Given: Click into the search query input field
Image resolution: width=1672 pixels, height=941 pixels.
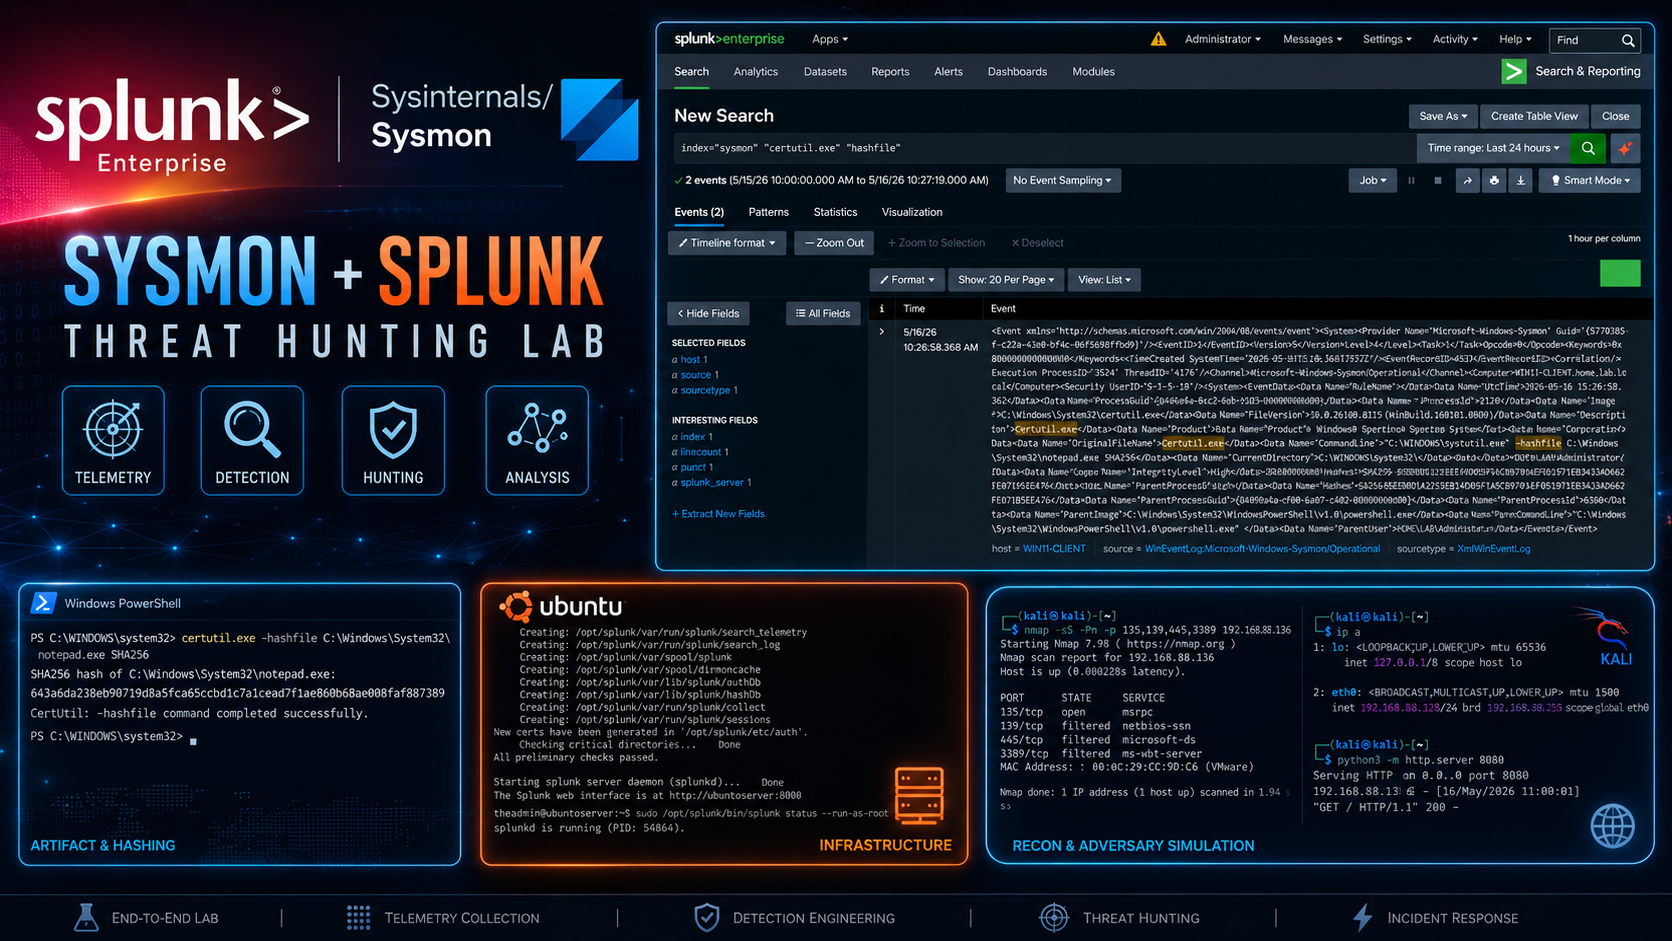Looking at the screenshot, I should (x=1043, y=148).
